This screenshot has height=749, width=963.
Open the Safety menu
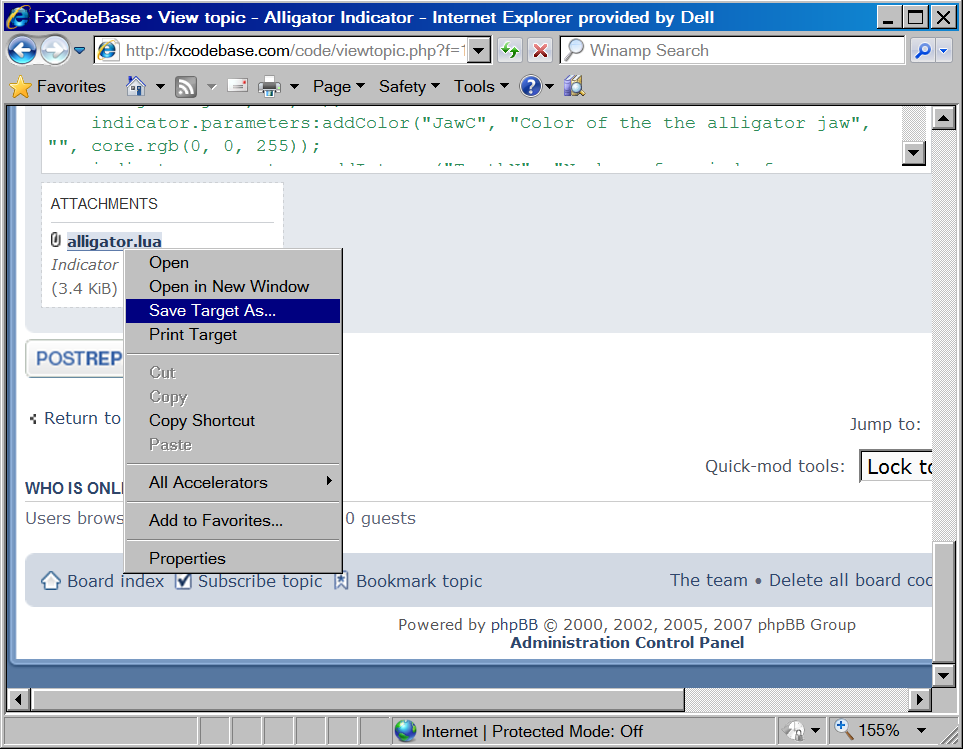(409, 87)
